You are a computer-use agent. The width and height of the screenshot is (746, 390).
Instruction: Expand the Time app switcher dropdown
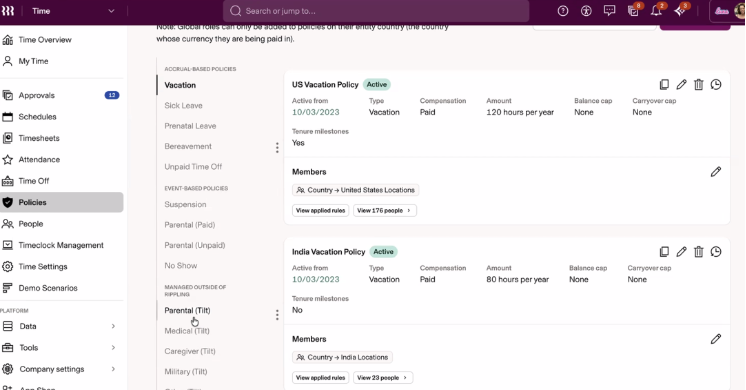[111, 11]
